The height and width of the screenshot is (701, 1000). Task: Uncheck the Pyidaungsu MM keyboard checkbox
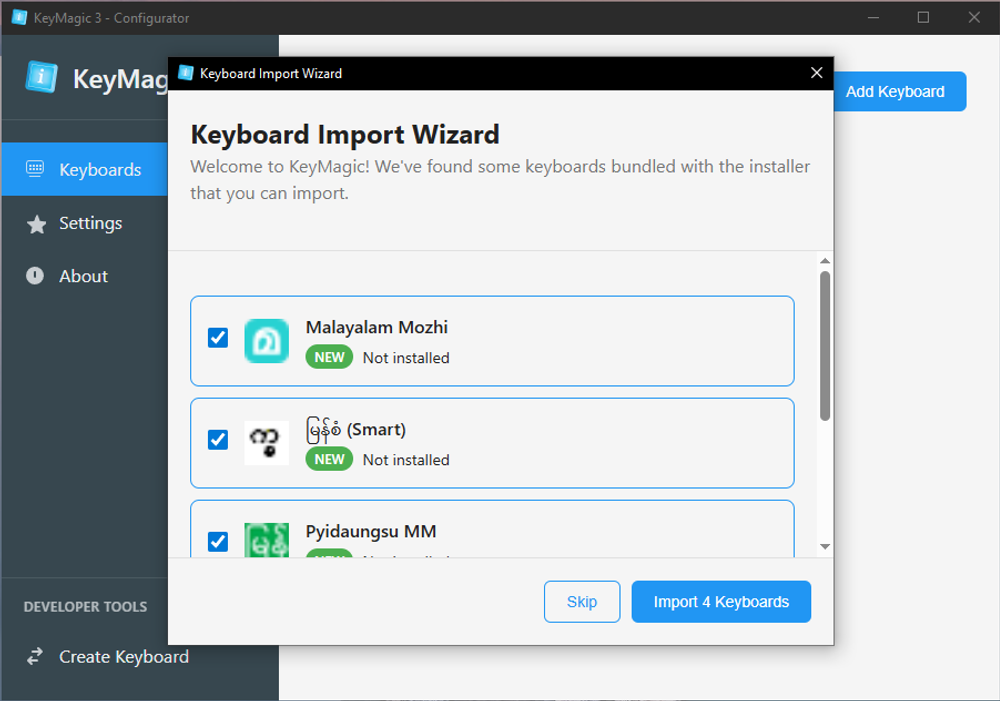coord(217,542)
